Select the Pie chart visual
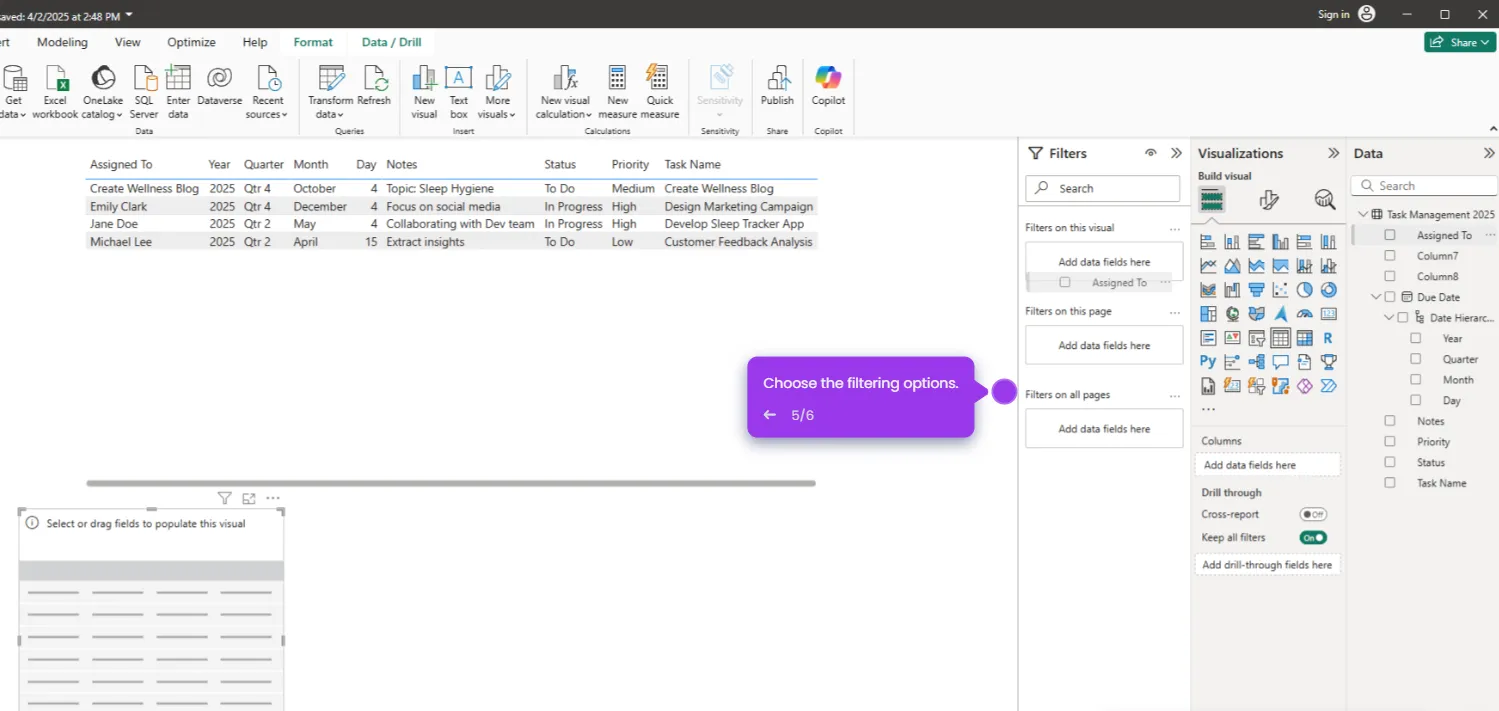This screenshot has width=1499, height=711. (1304, 290)
